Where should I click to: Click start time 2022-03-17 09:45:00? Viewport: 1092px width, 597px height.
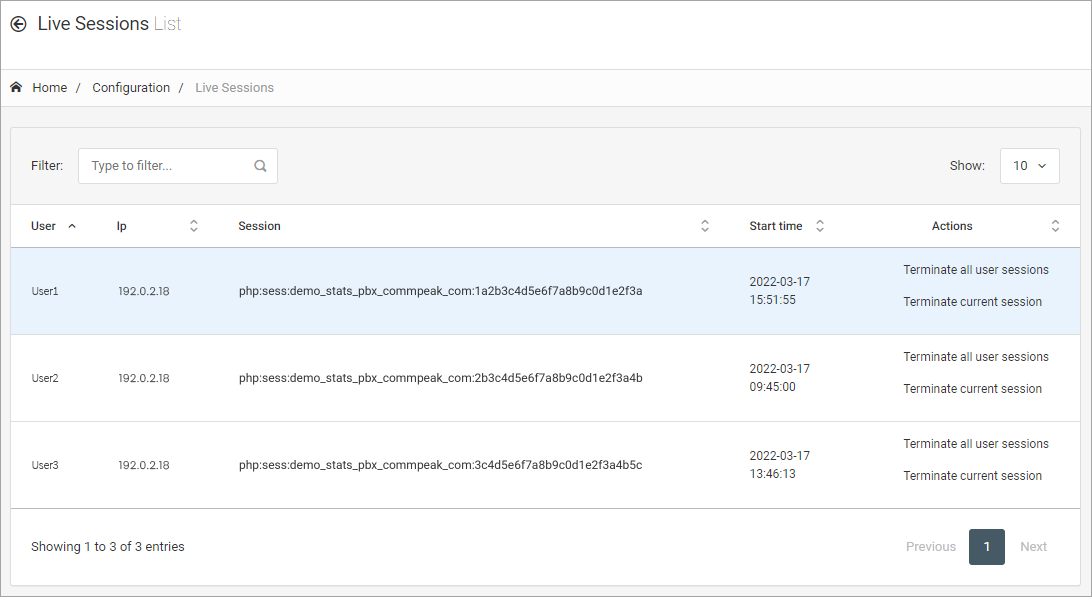779,378
